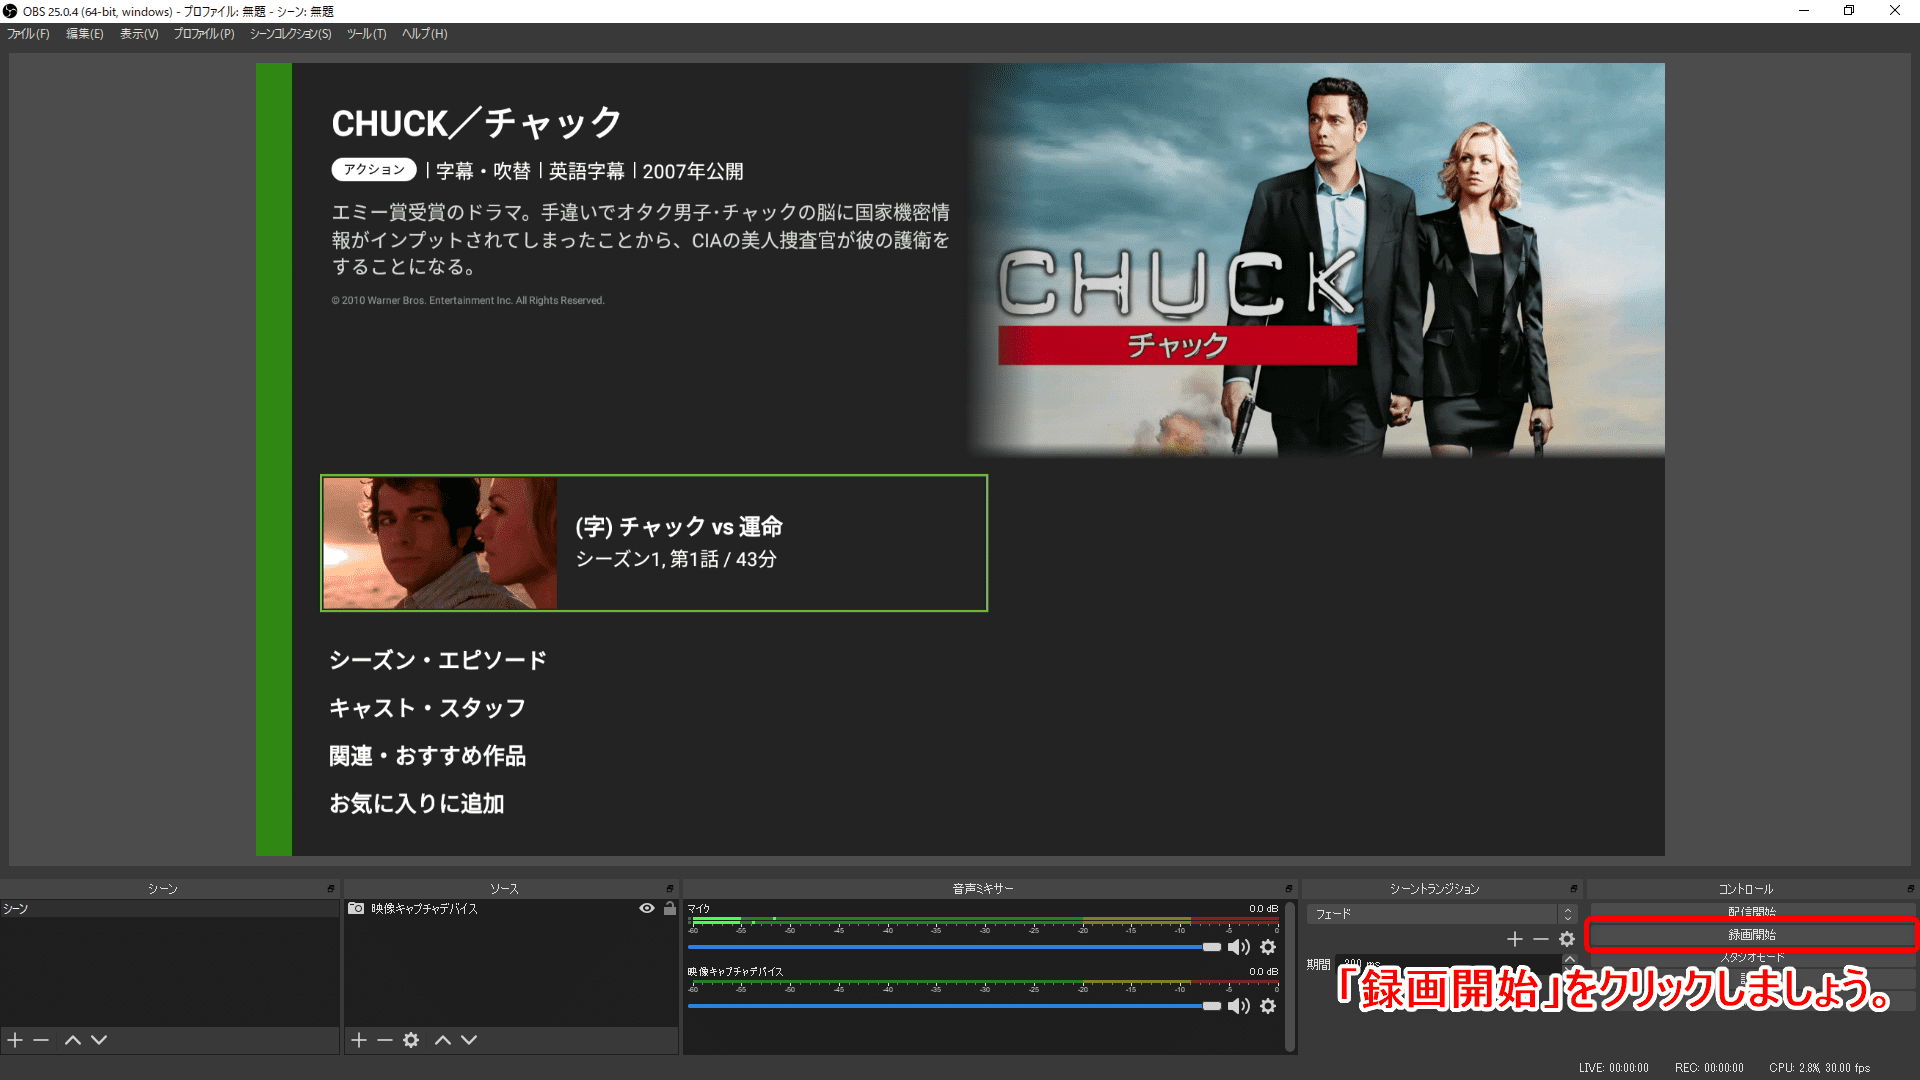This screenshot has width=1920, height=1080.
Task: Toggle visibility eye of the 映像キャプチャデバイス source
Action: (x=647, y=909)
